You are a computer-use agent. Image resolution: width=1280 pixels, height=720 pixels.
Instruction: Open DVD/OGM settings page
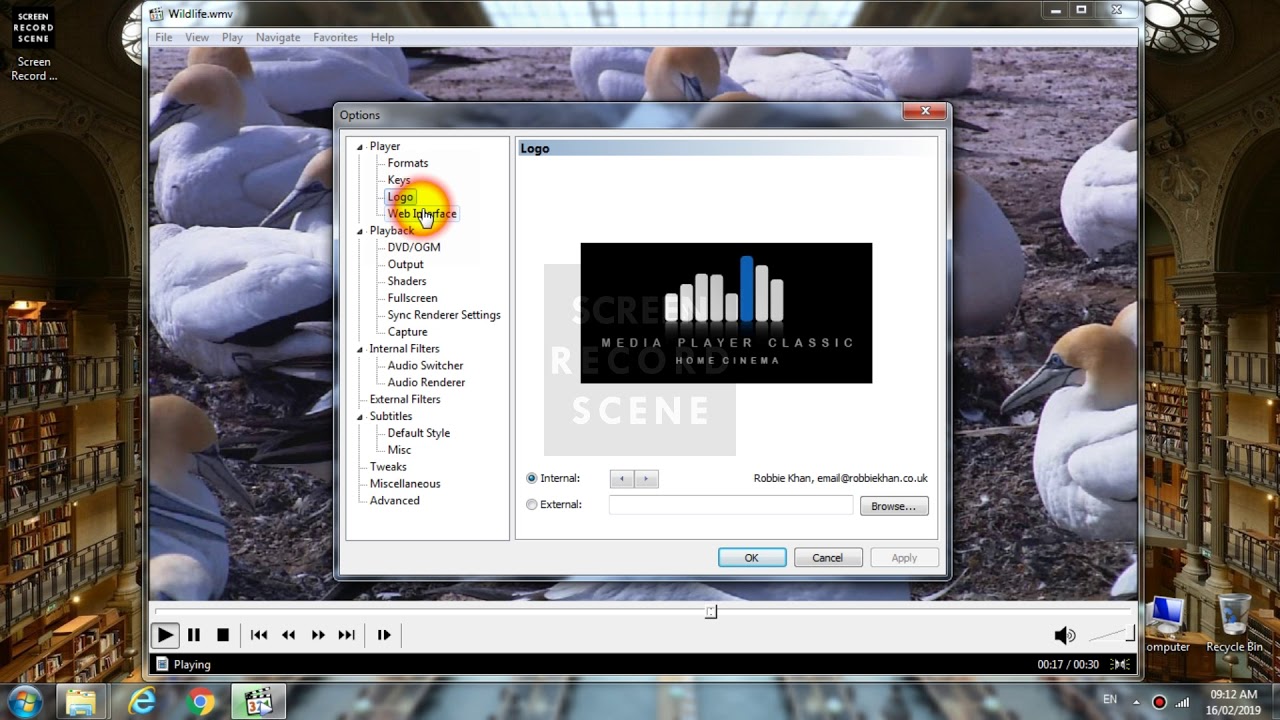(414, 247)
